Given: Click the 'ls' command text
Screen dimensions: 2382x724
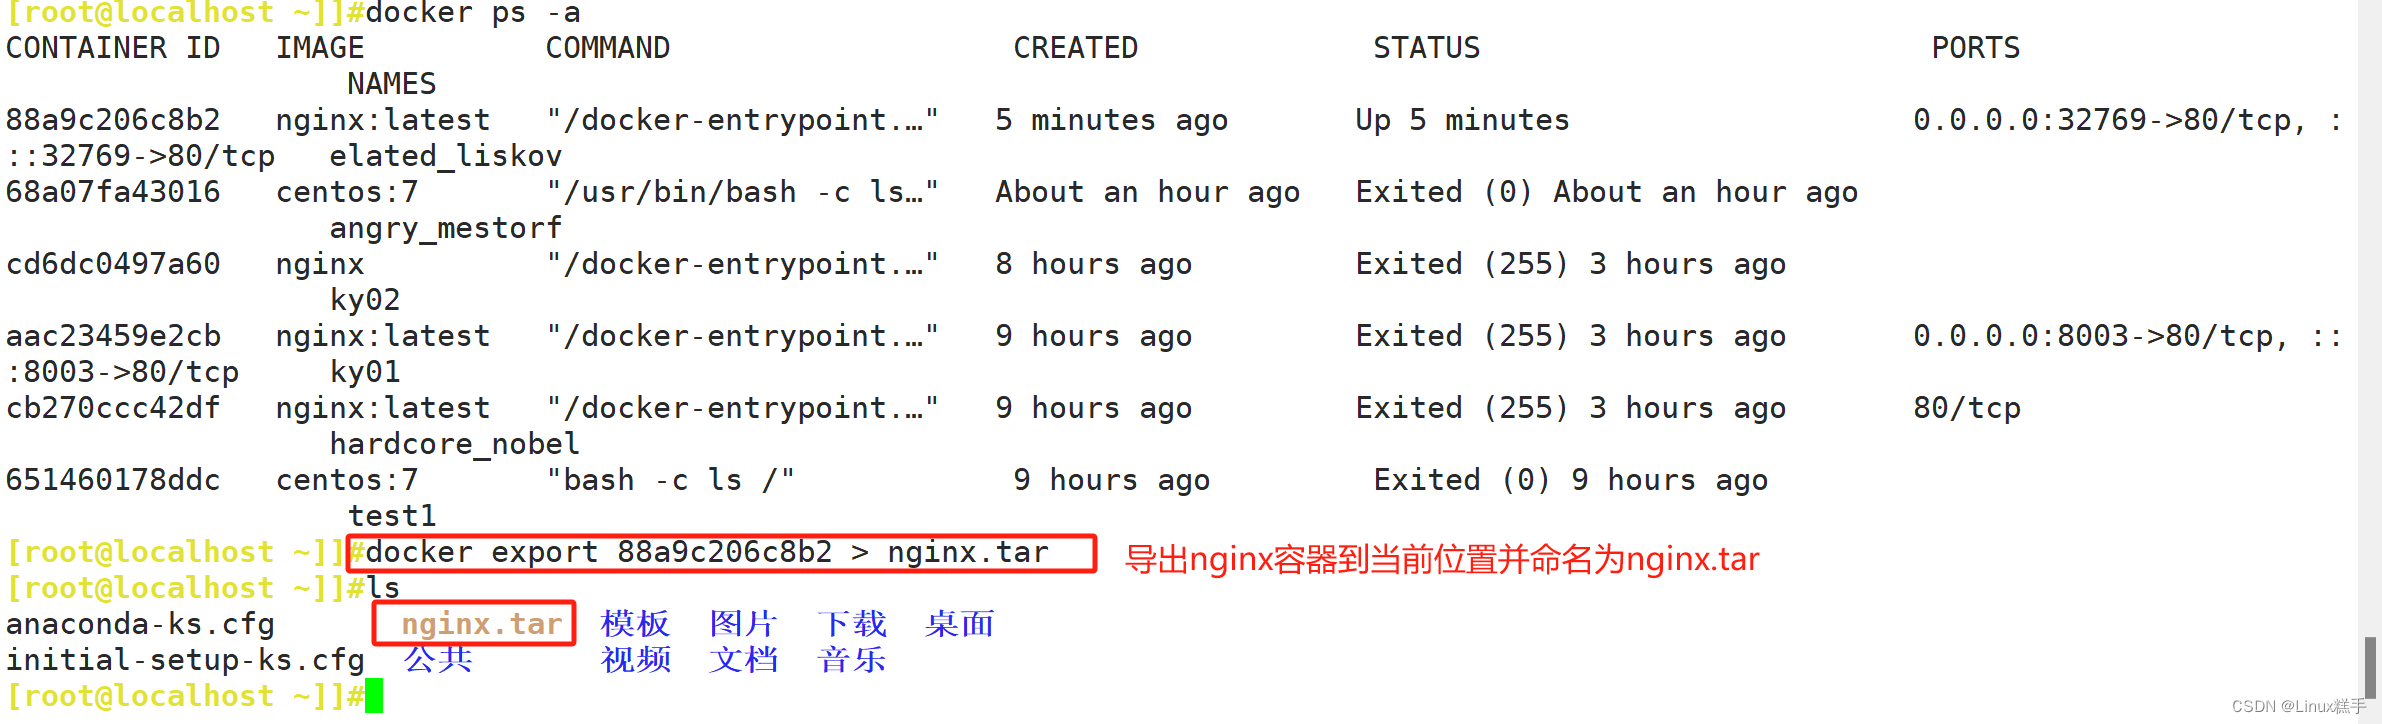Looking at the screenshot, I should pyautogui.click(x=383, y=588).
